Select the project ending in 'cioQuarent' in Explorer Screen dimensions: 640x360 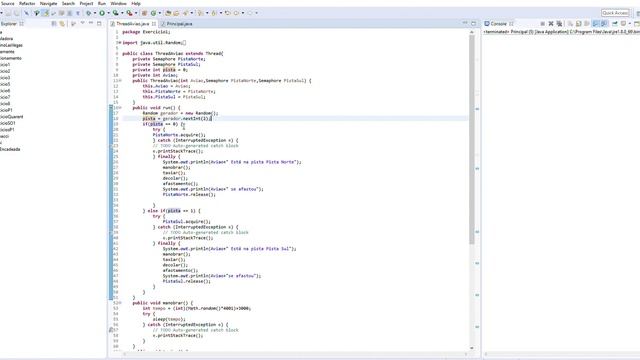[11, 117]
